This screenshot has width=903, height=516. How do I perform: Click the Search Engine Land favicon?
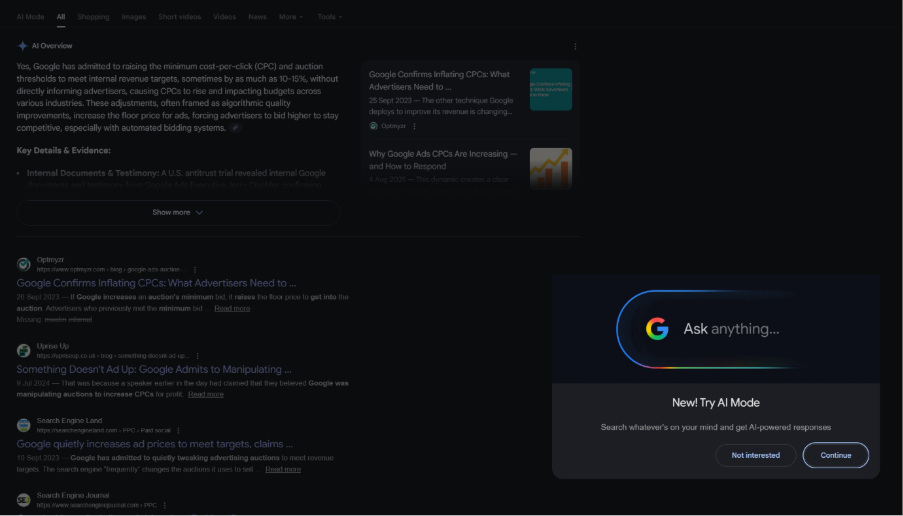point(24,425)
